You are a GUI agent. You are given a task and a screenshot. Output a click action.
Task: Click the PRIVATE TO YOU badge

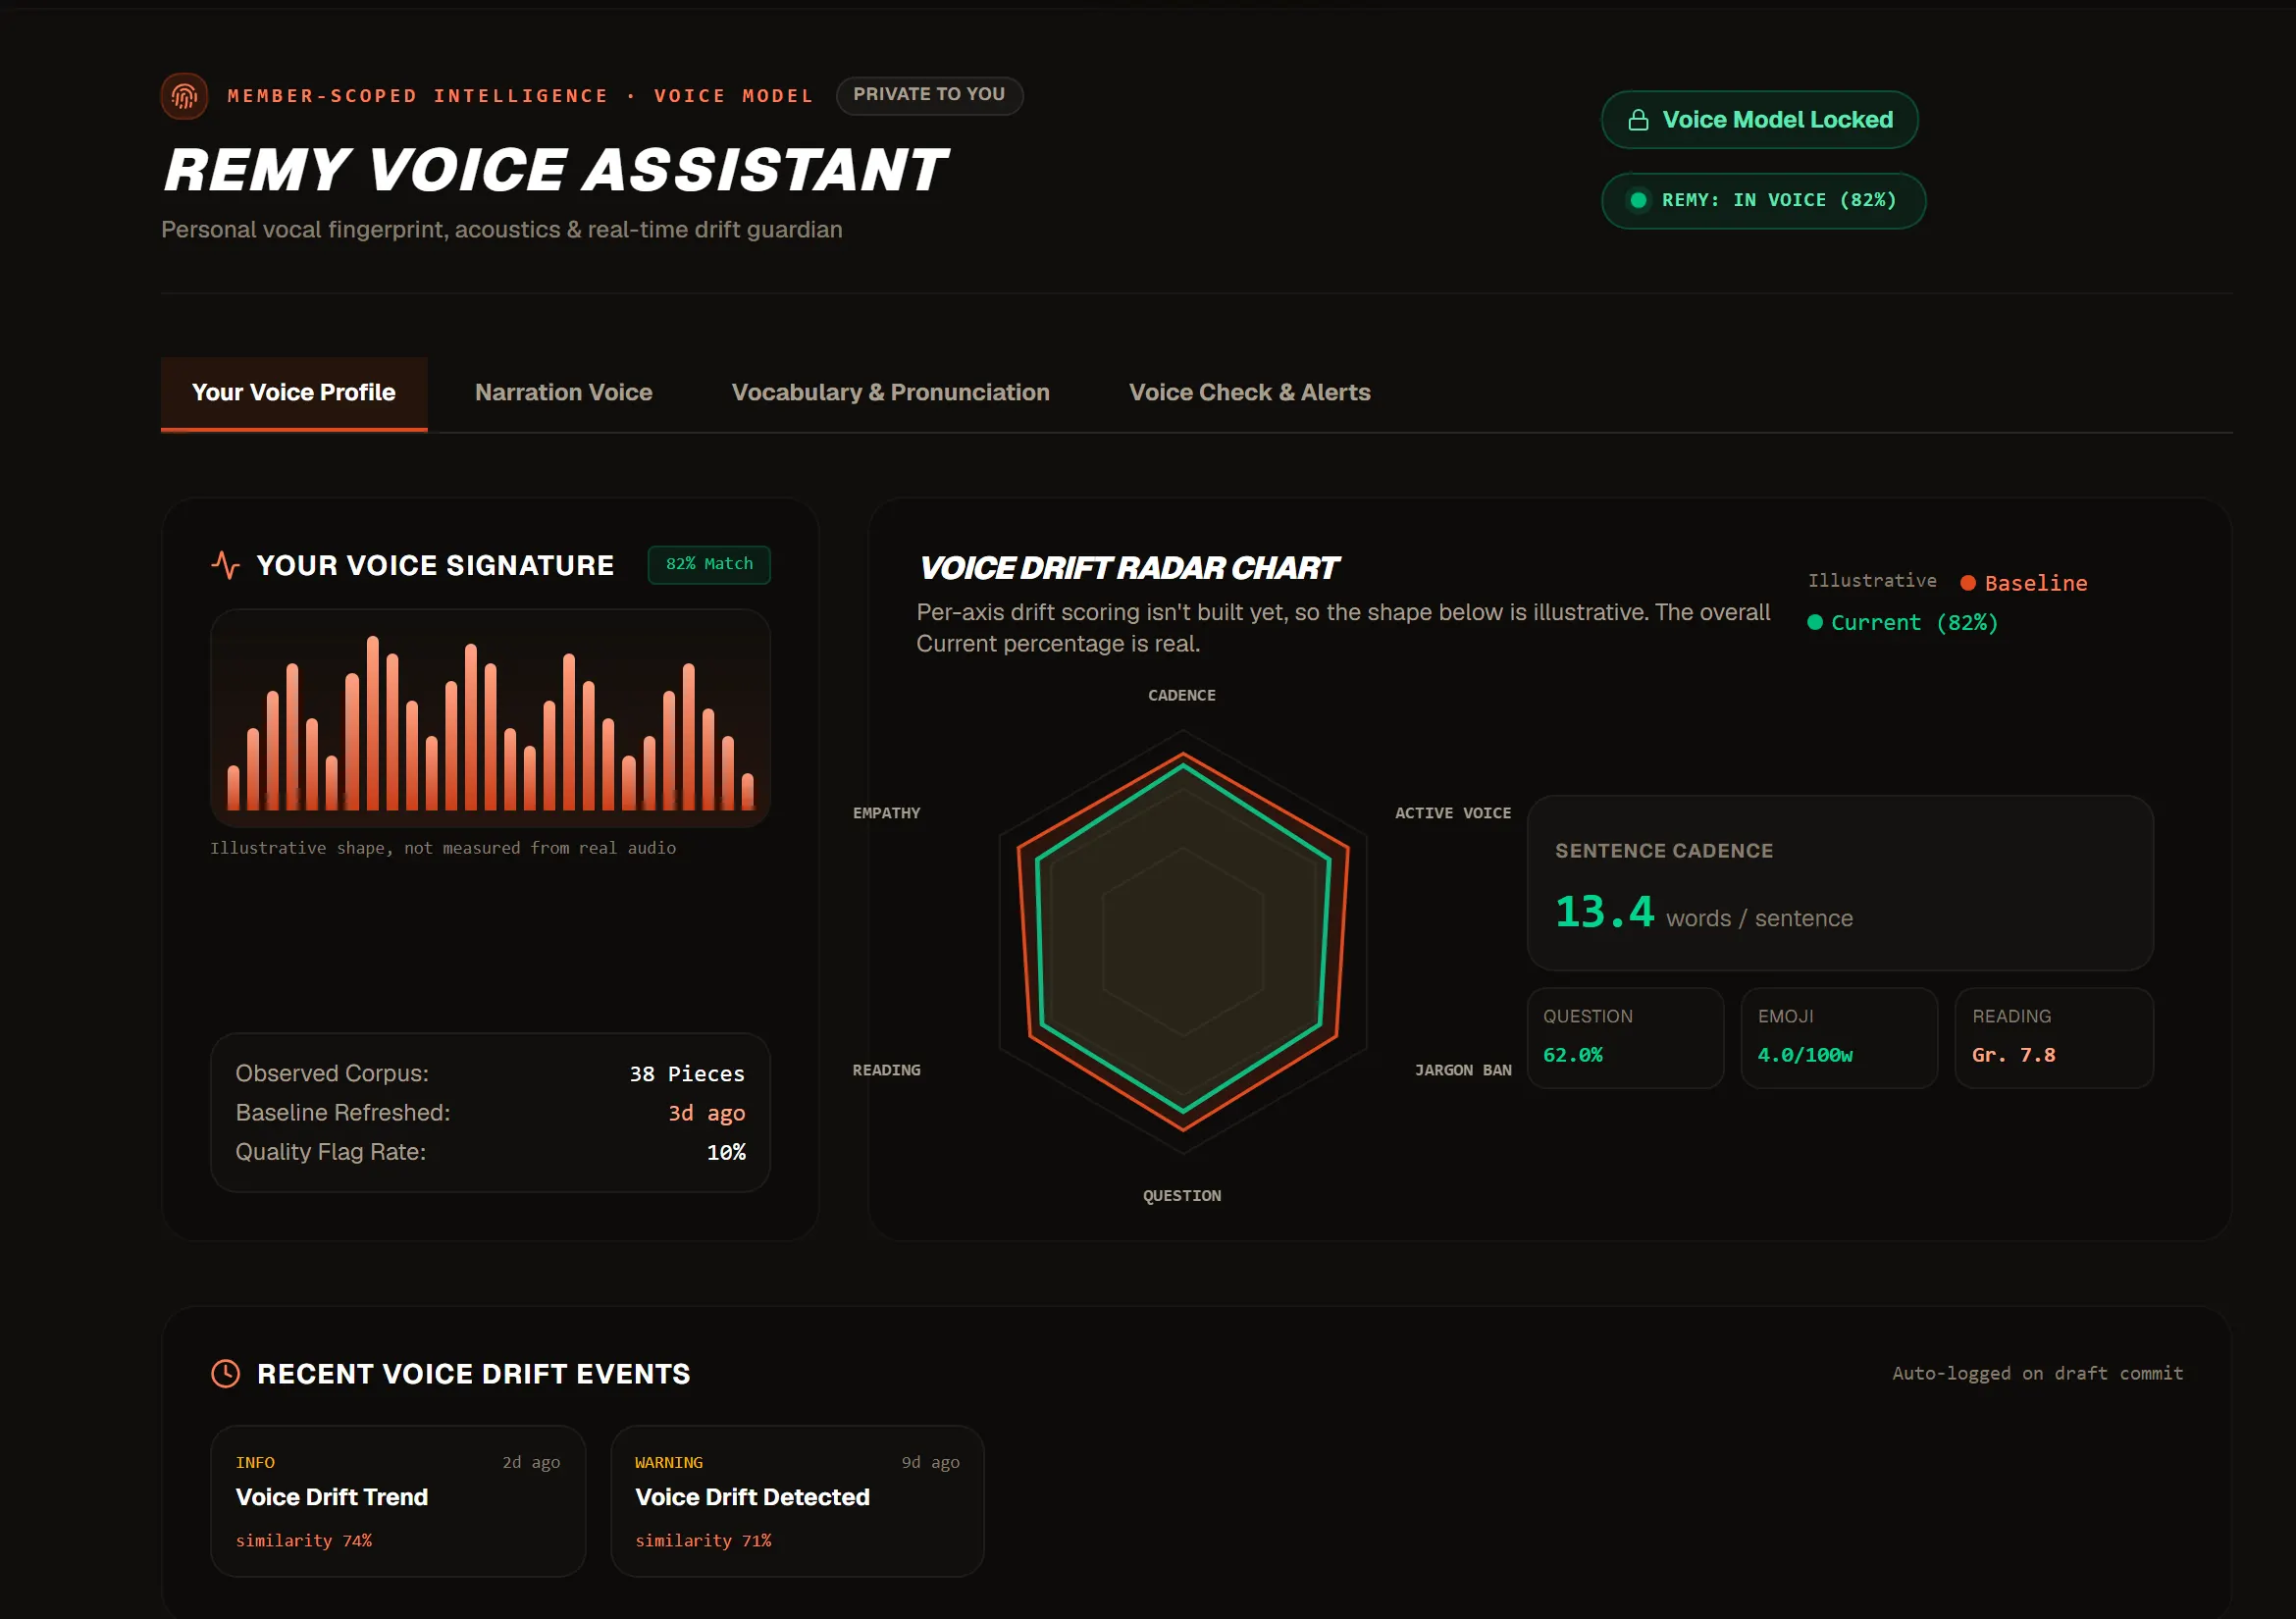click(929, 95)
